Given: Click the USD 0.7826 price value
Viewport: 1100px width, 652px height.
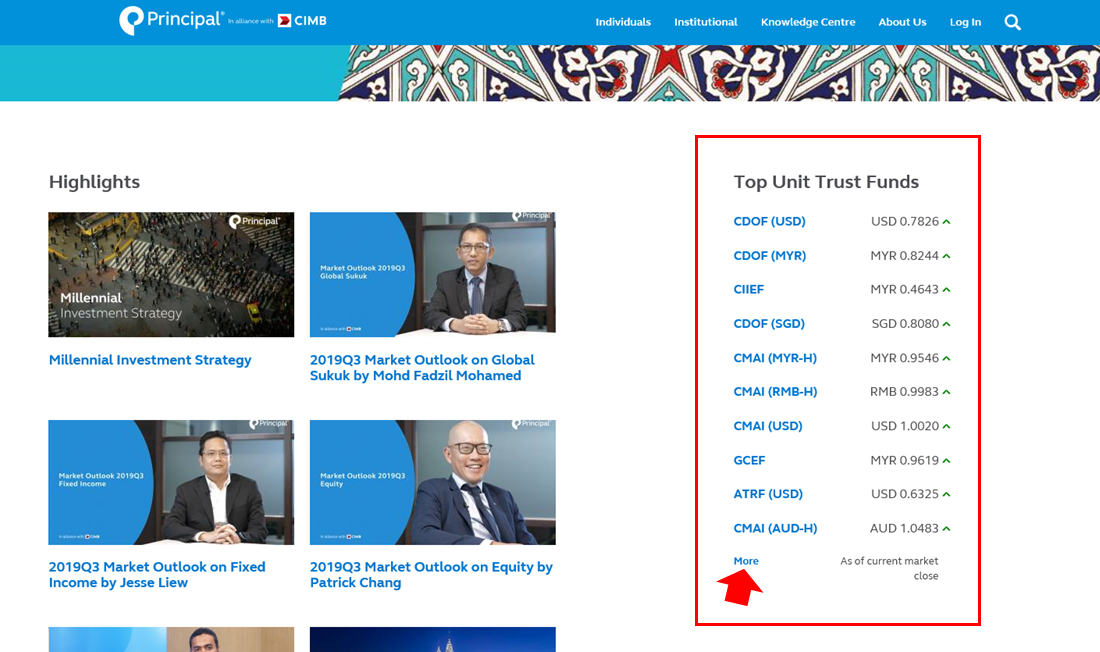Looking at the screenshot, I should (x=905, y=222).
